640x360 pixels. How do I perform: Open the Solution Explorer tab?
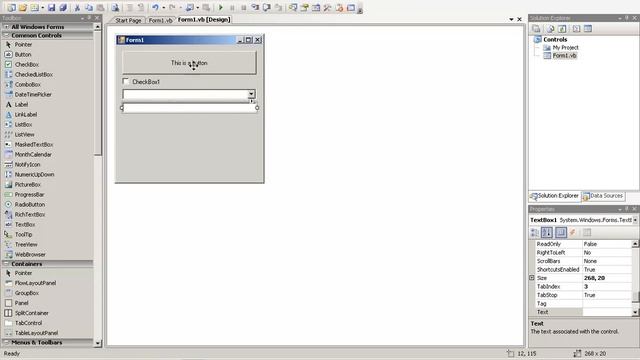pyautogui.click(x=554, y=196)
